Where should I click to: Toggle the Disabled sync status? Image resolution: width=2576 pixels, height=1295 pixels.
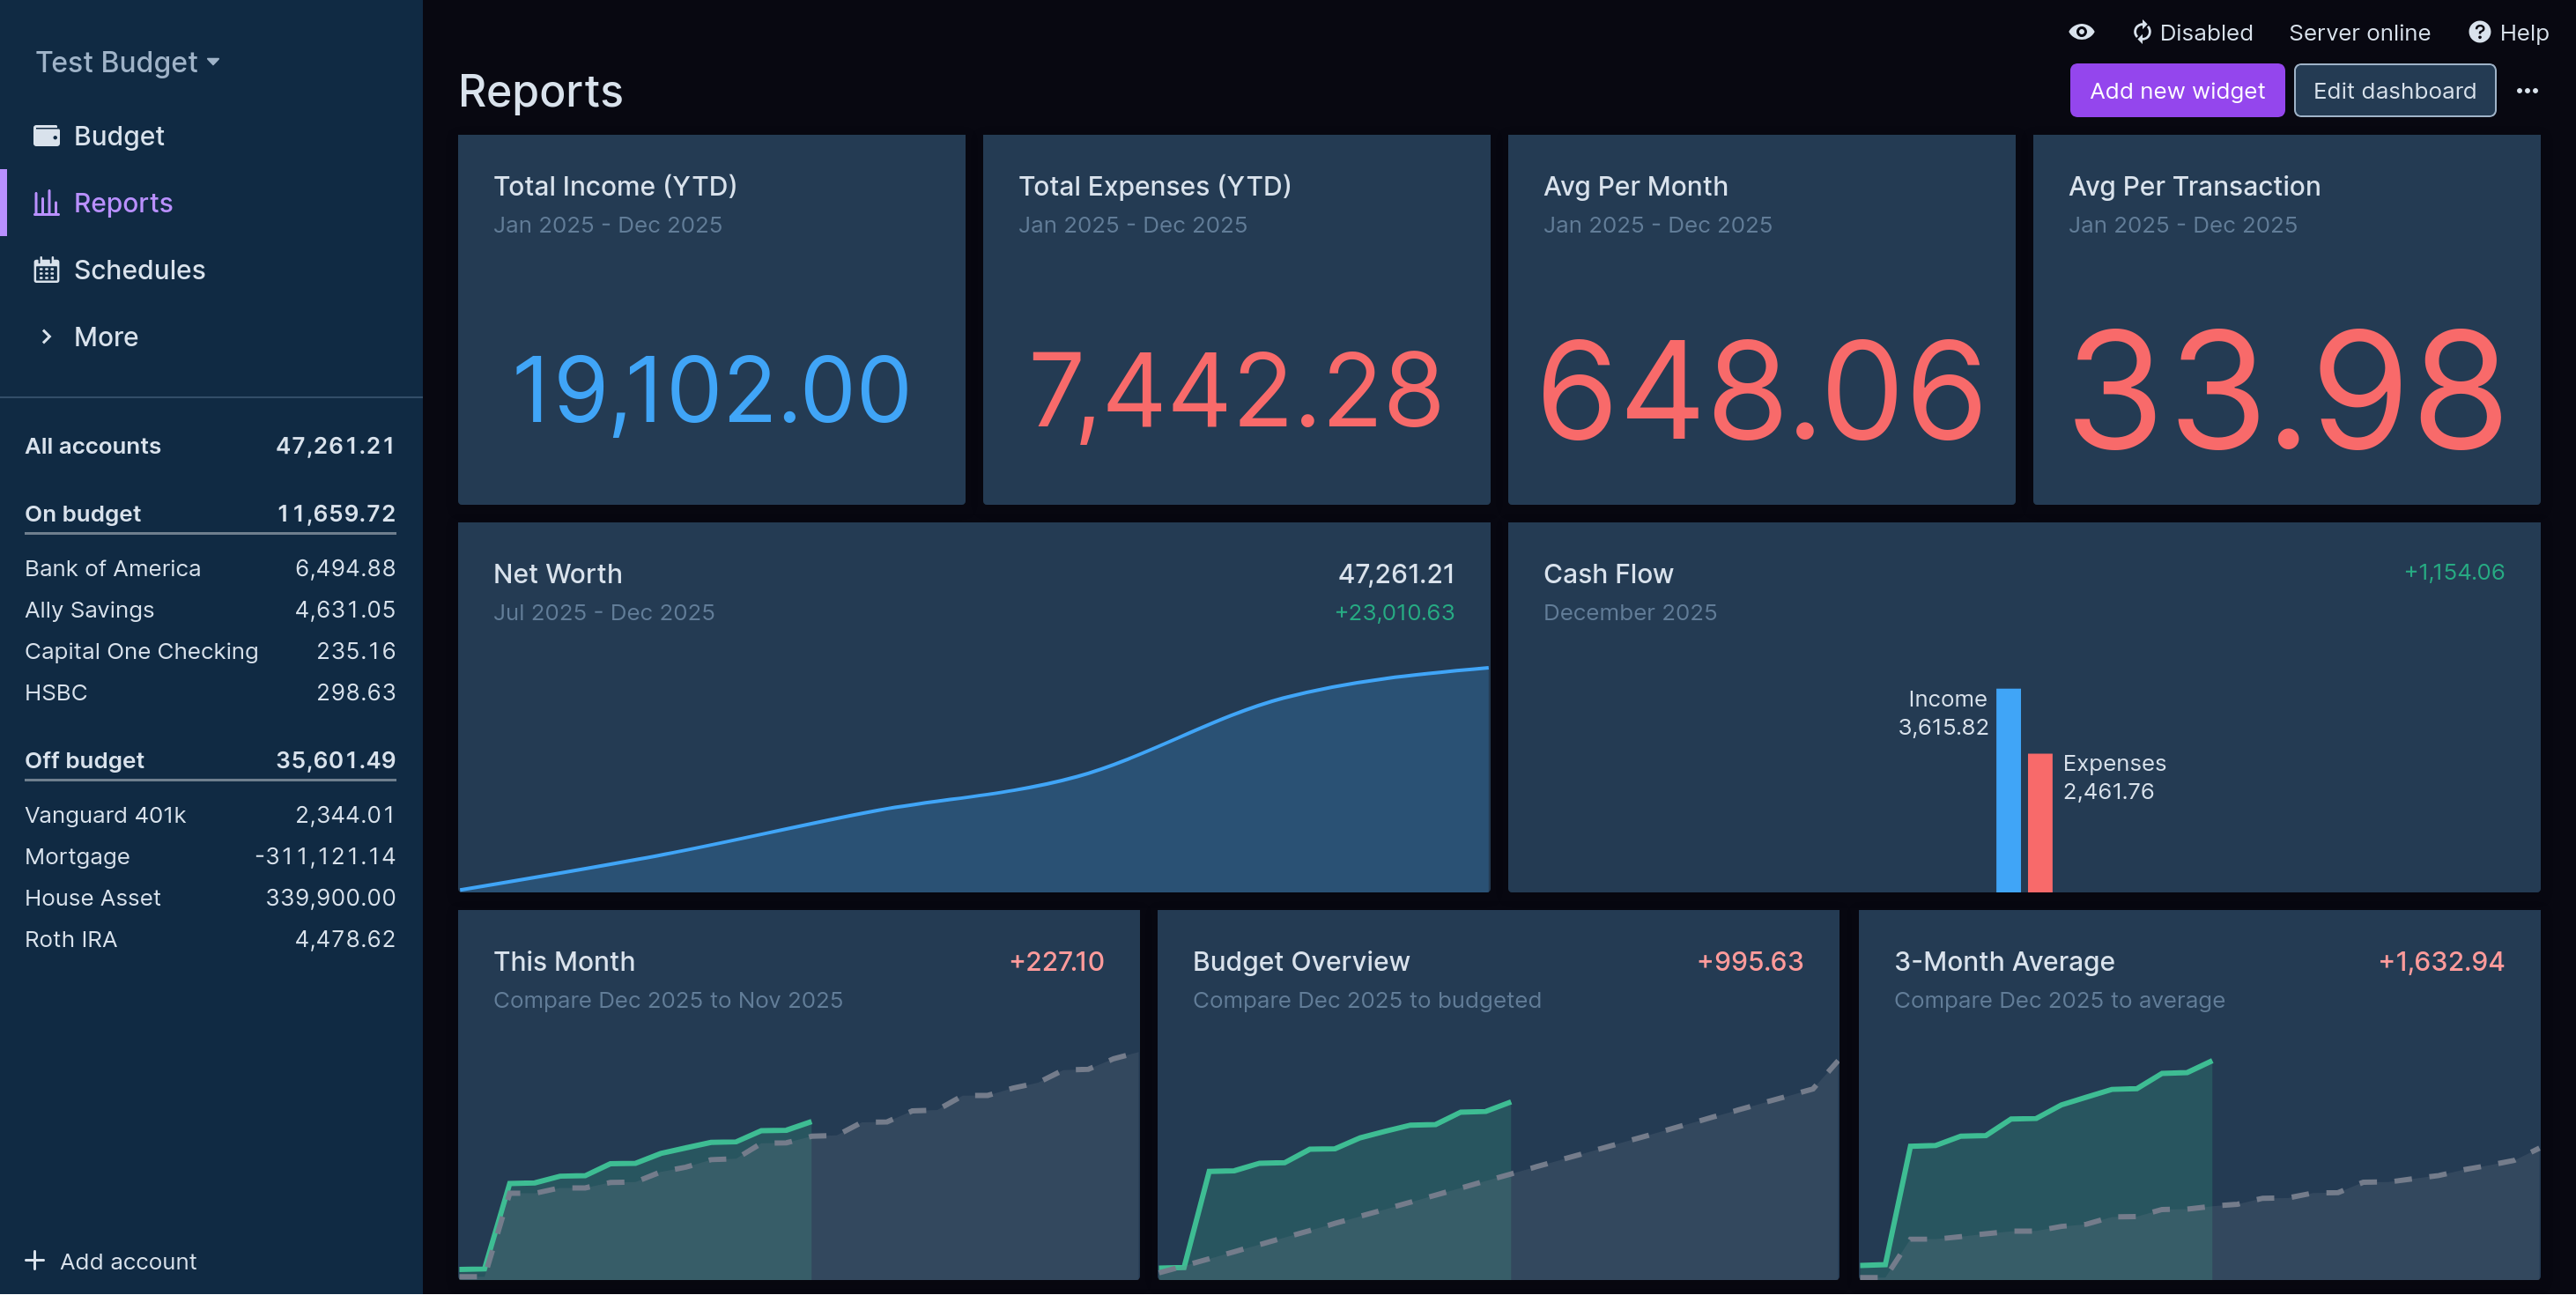click(2205, 33)
